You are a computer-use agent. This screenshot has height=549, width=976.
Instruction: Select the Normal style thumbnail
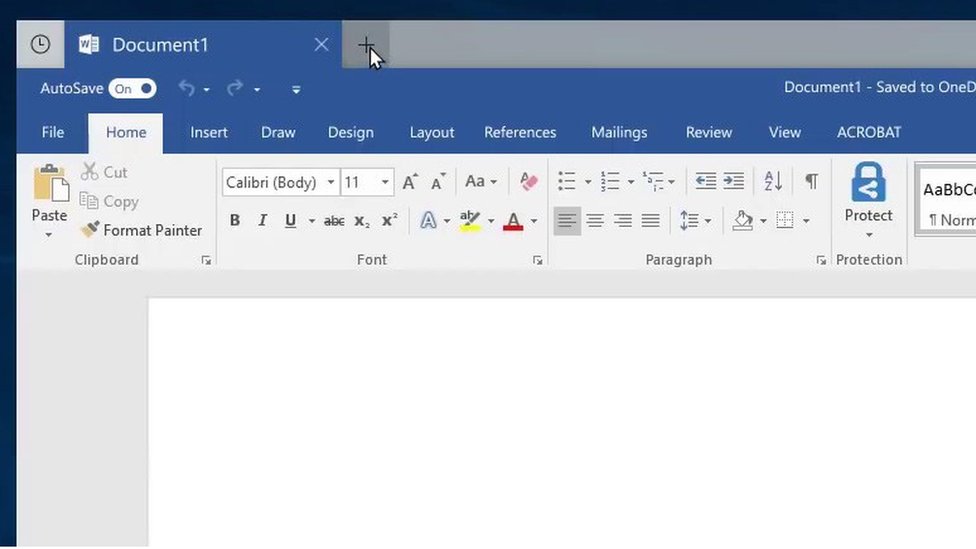tap(948, 200)
